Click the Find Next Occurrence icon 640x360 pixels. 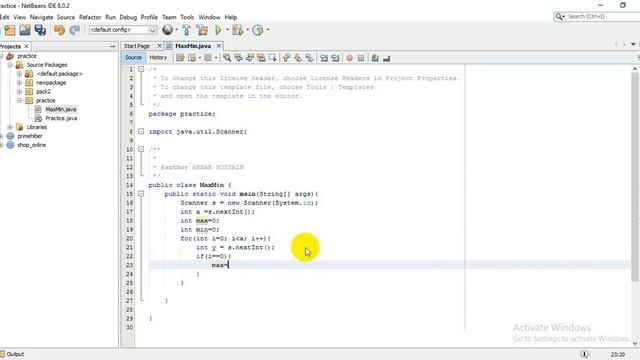250,58
